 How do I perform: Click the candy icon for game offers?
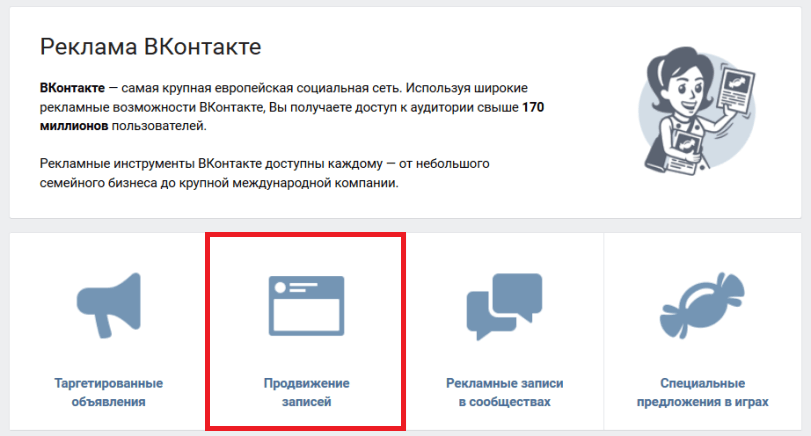[x=702, y=306]
